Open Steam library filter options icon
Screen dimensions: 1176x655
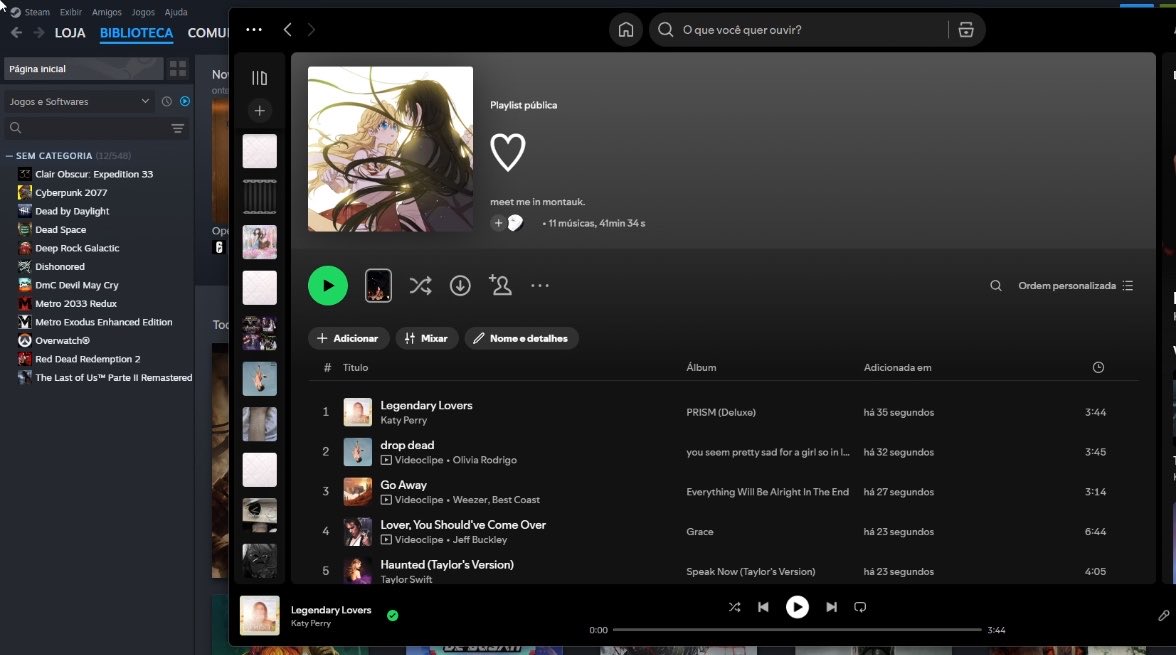coord(178,128)
